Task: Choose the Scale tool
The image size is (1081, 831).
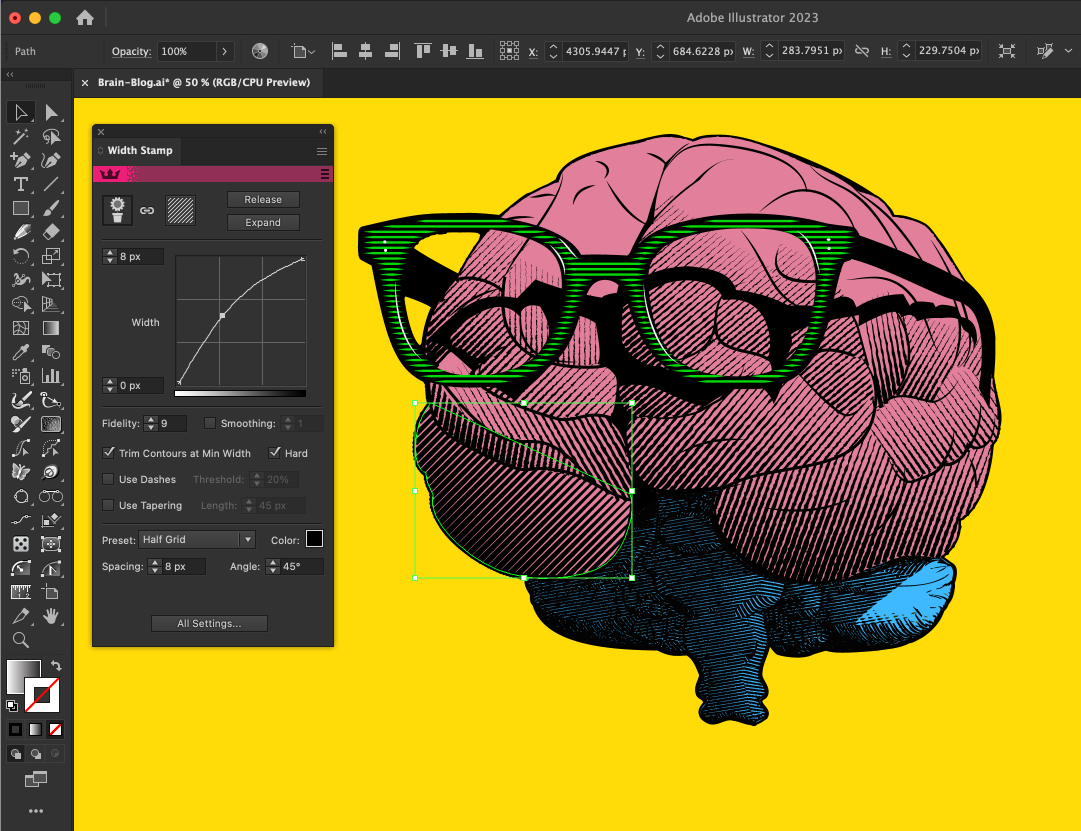Action: pos(51,256)
